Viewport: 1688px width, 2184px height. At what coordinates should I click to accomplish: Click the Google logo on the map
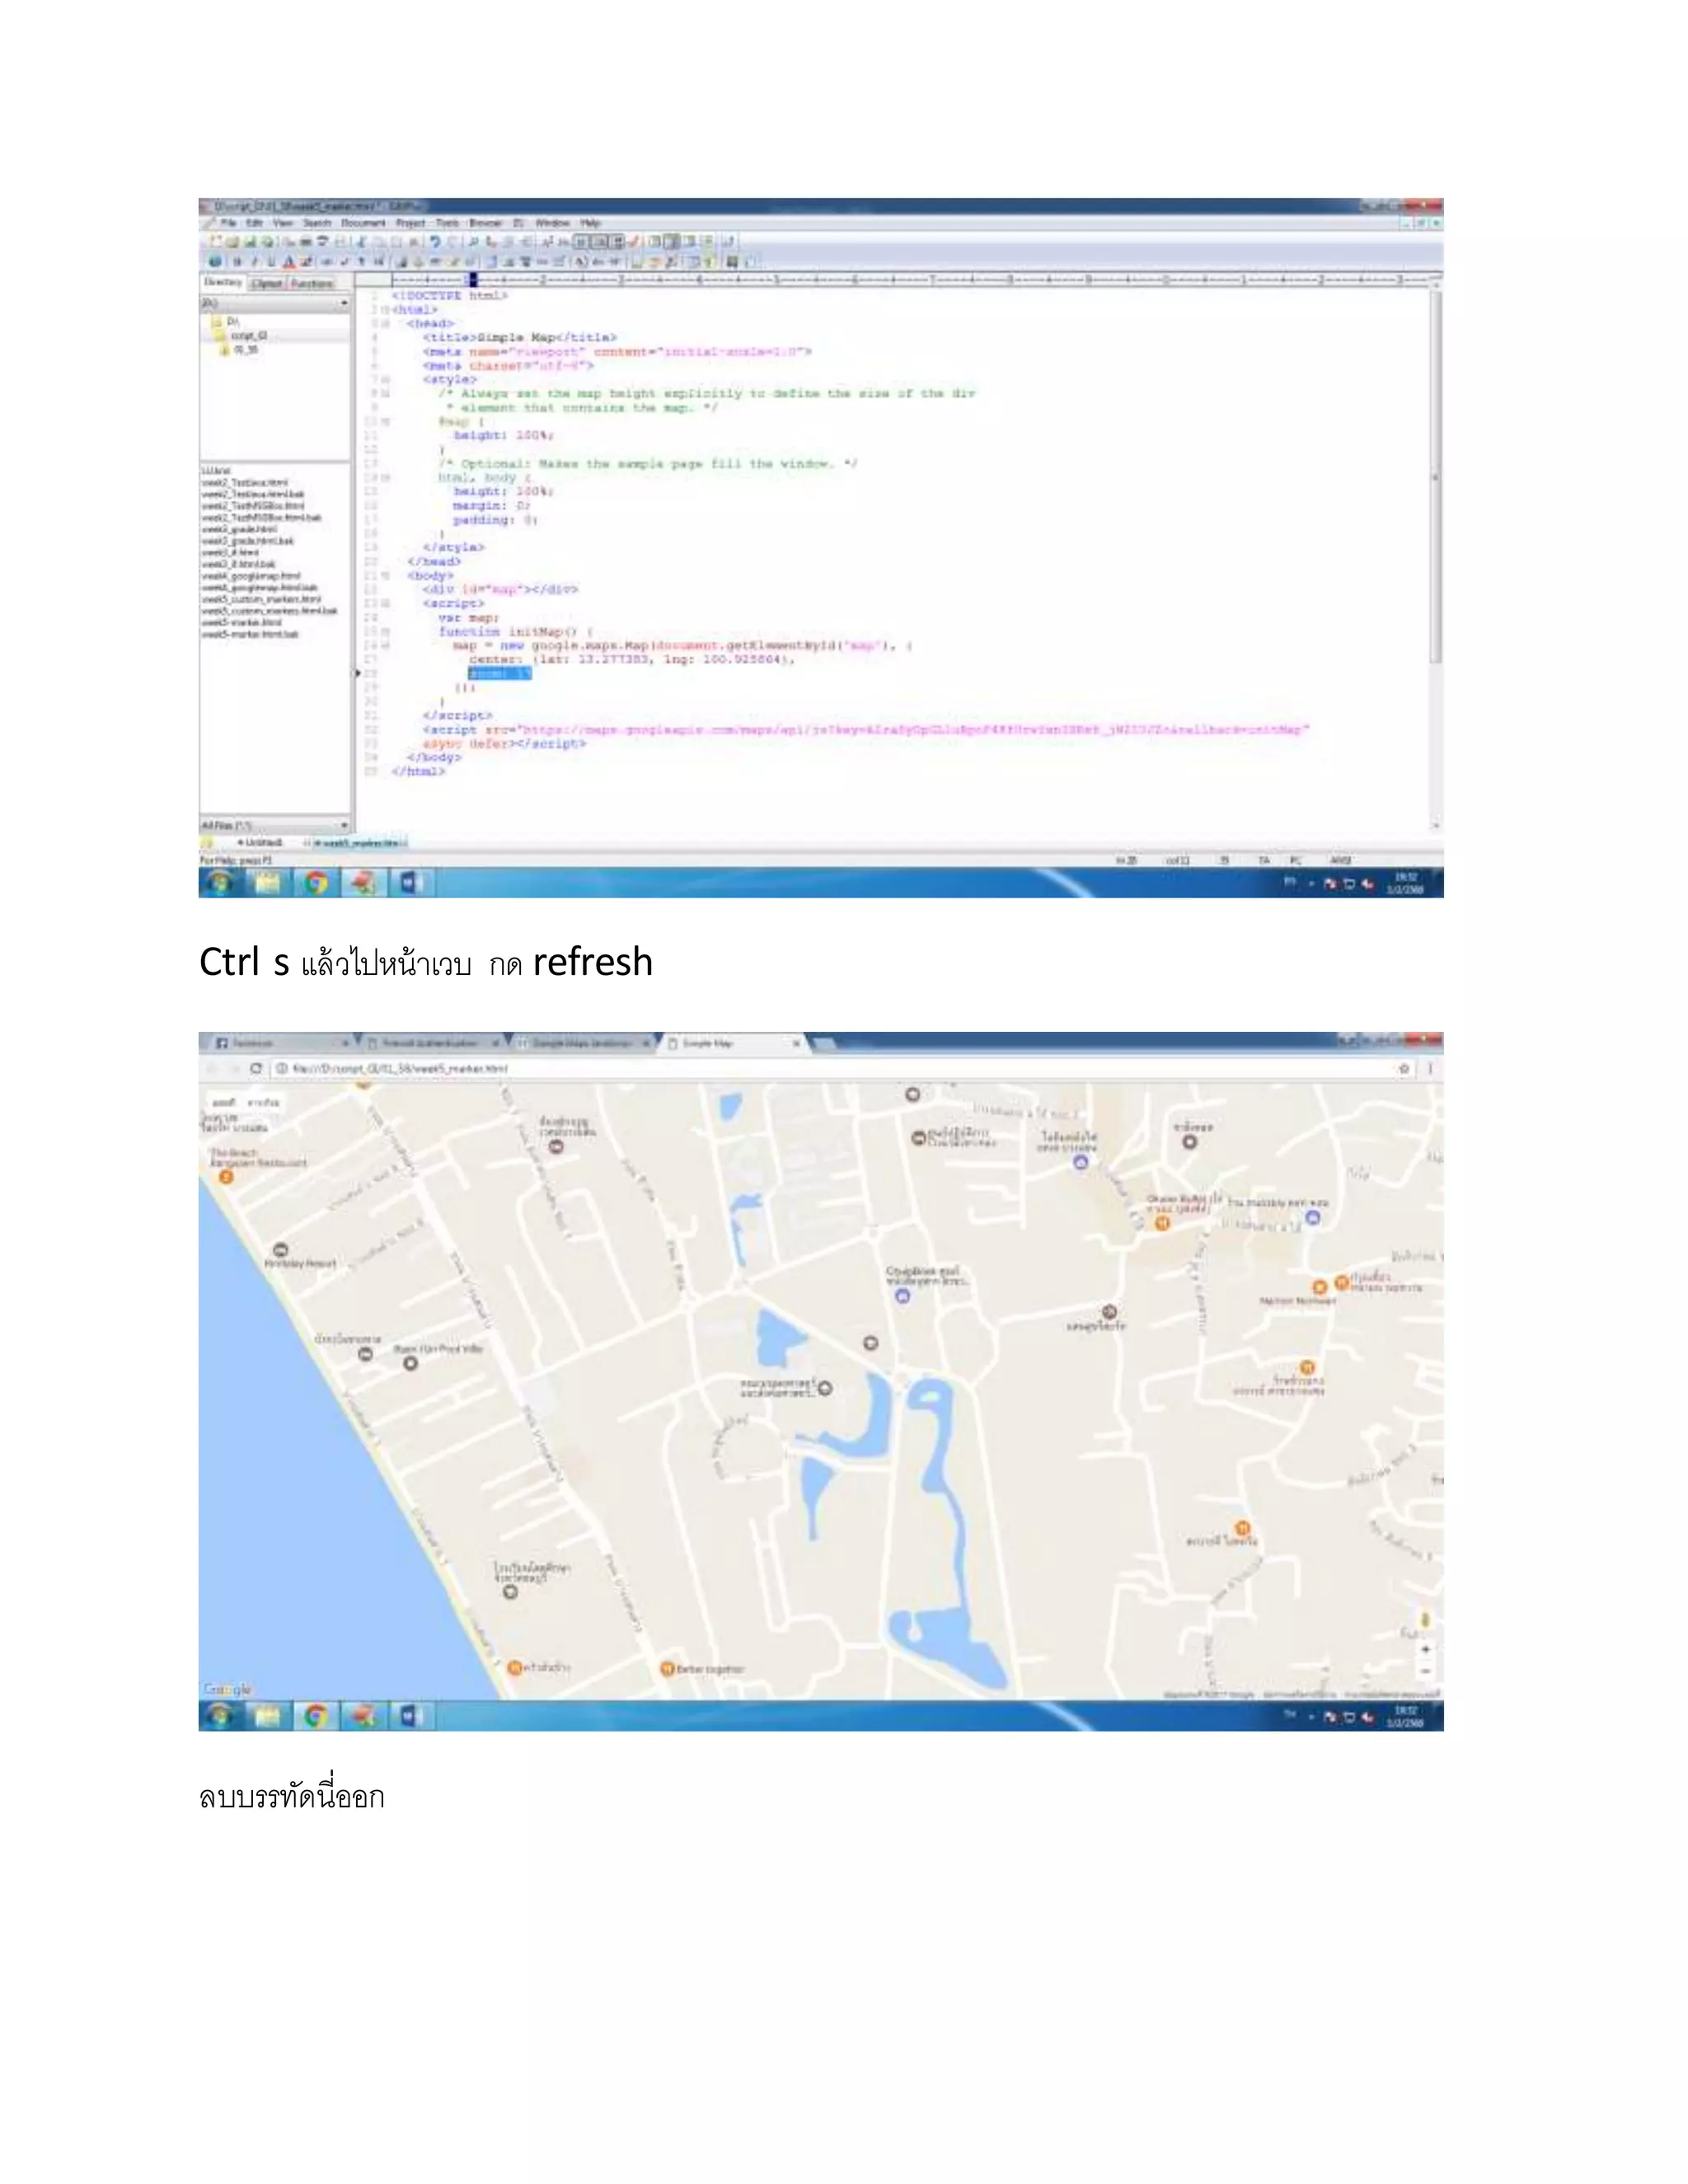coord(228,1689)
